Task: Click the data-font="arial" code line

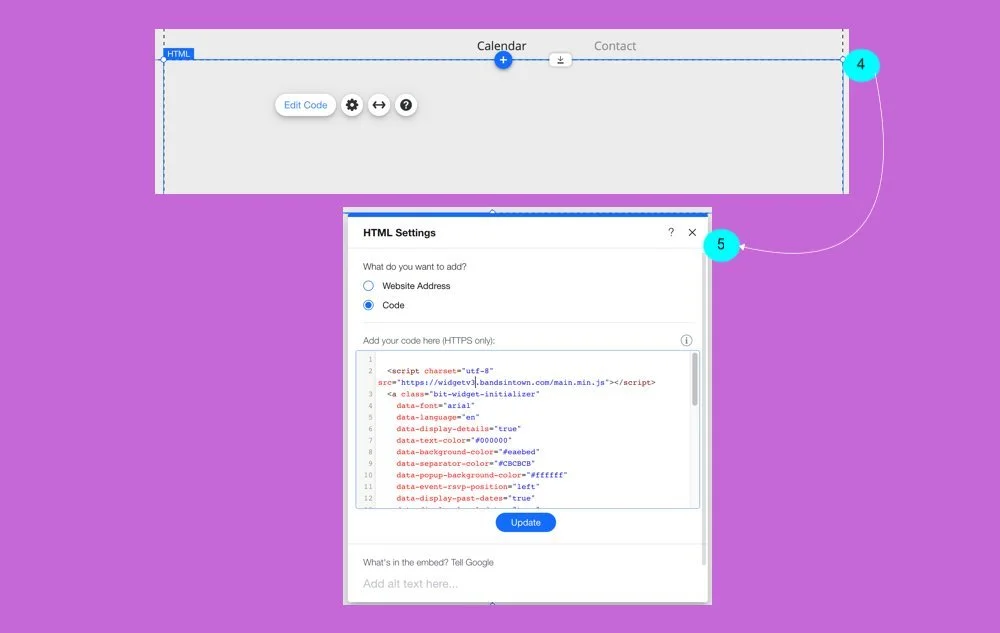Action: coord(436,405)
